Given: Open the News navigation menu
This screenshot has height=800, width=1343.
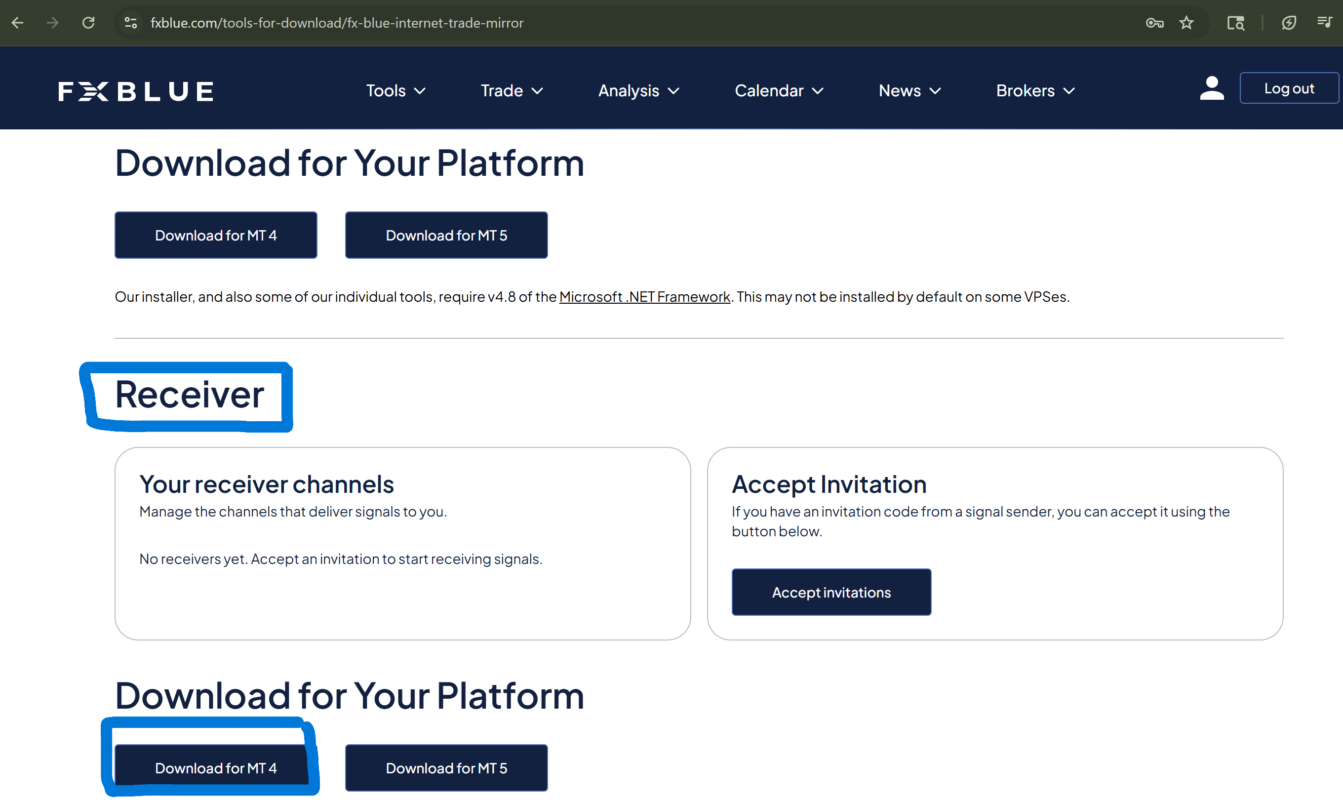Looking at the screenshot, I should pyautogui.click(x=910, y=91).
